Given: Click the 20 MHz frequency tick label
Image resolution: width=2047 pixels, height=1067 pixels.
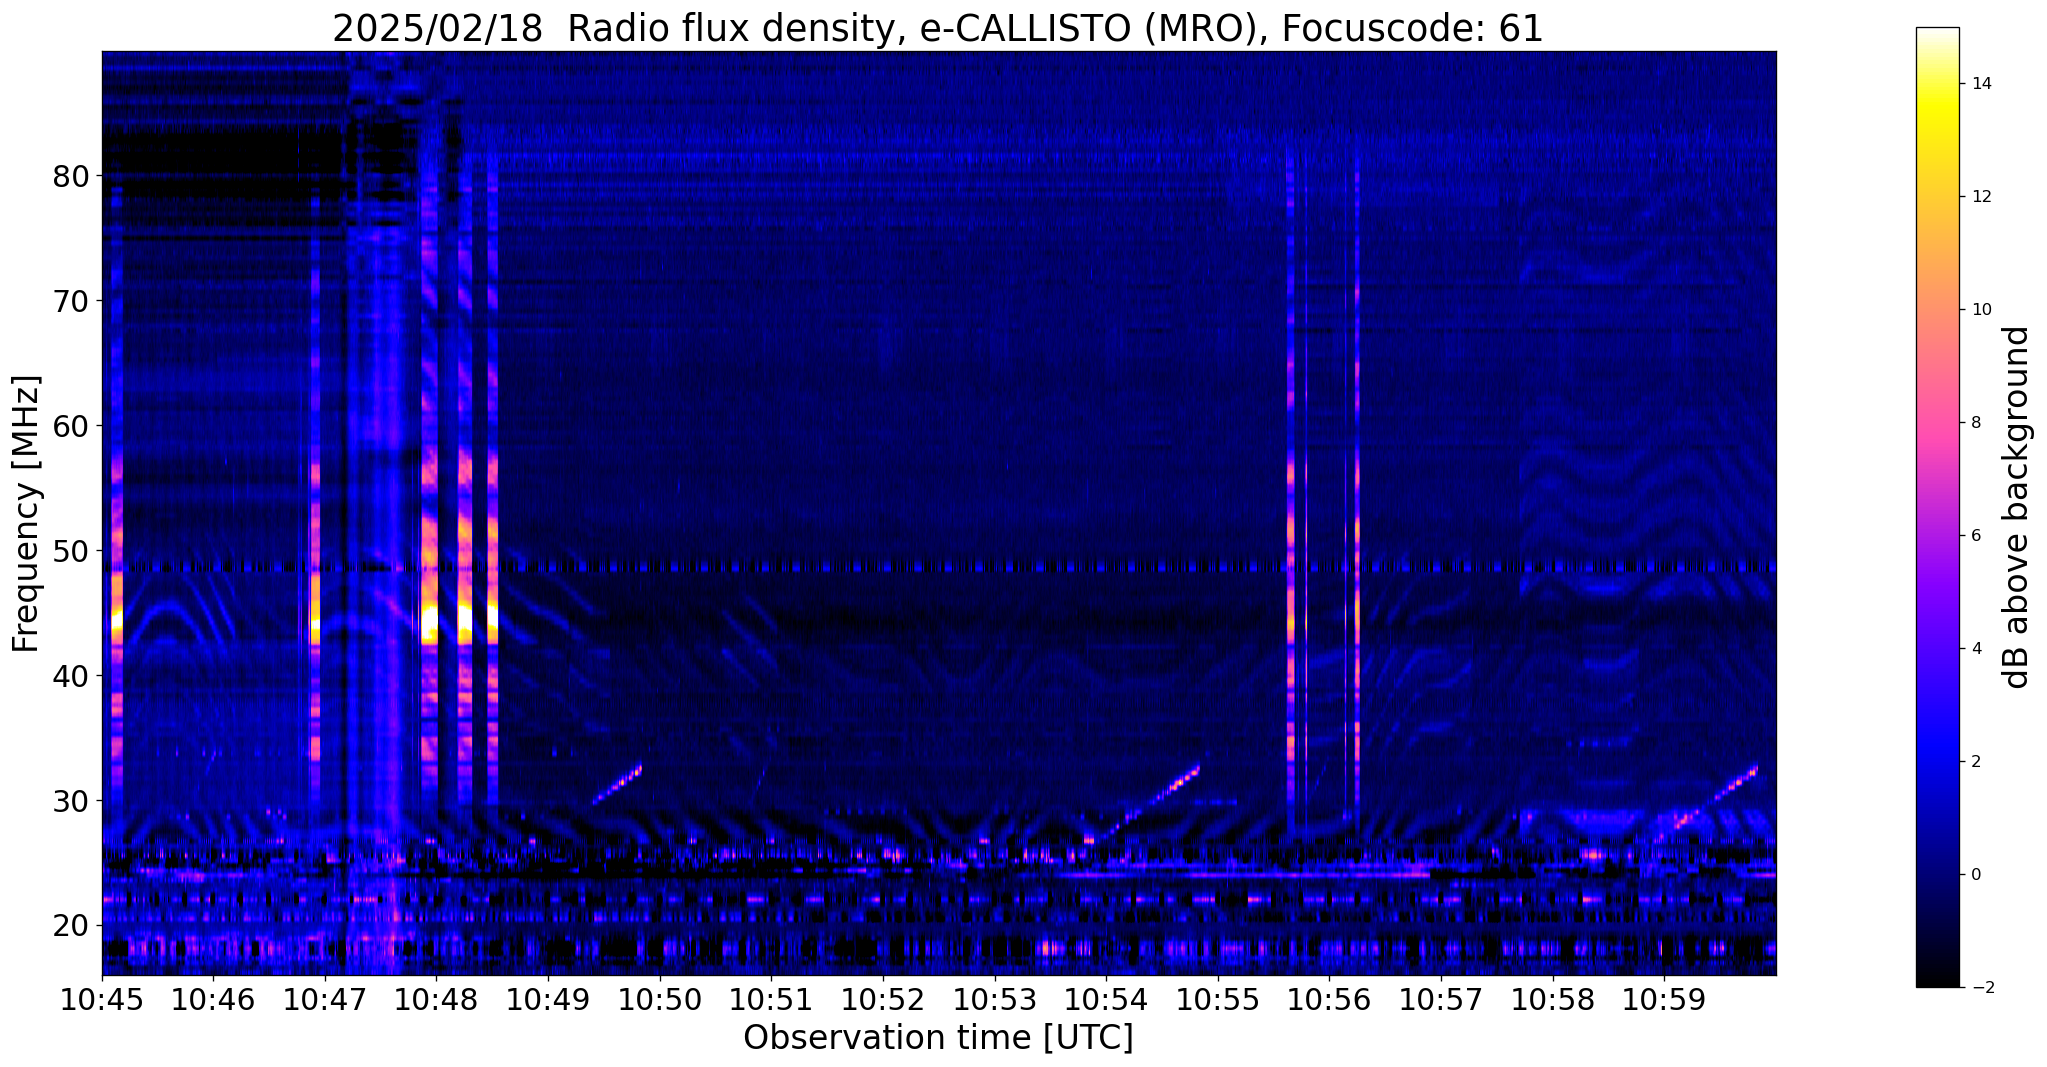Looking at the screenshot, I should [x=70, y=926].
